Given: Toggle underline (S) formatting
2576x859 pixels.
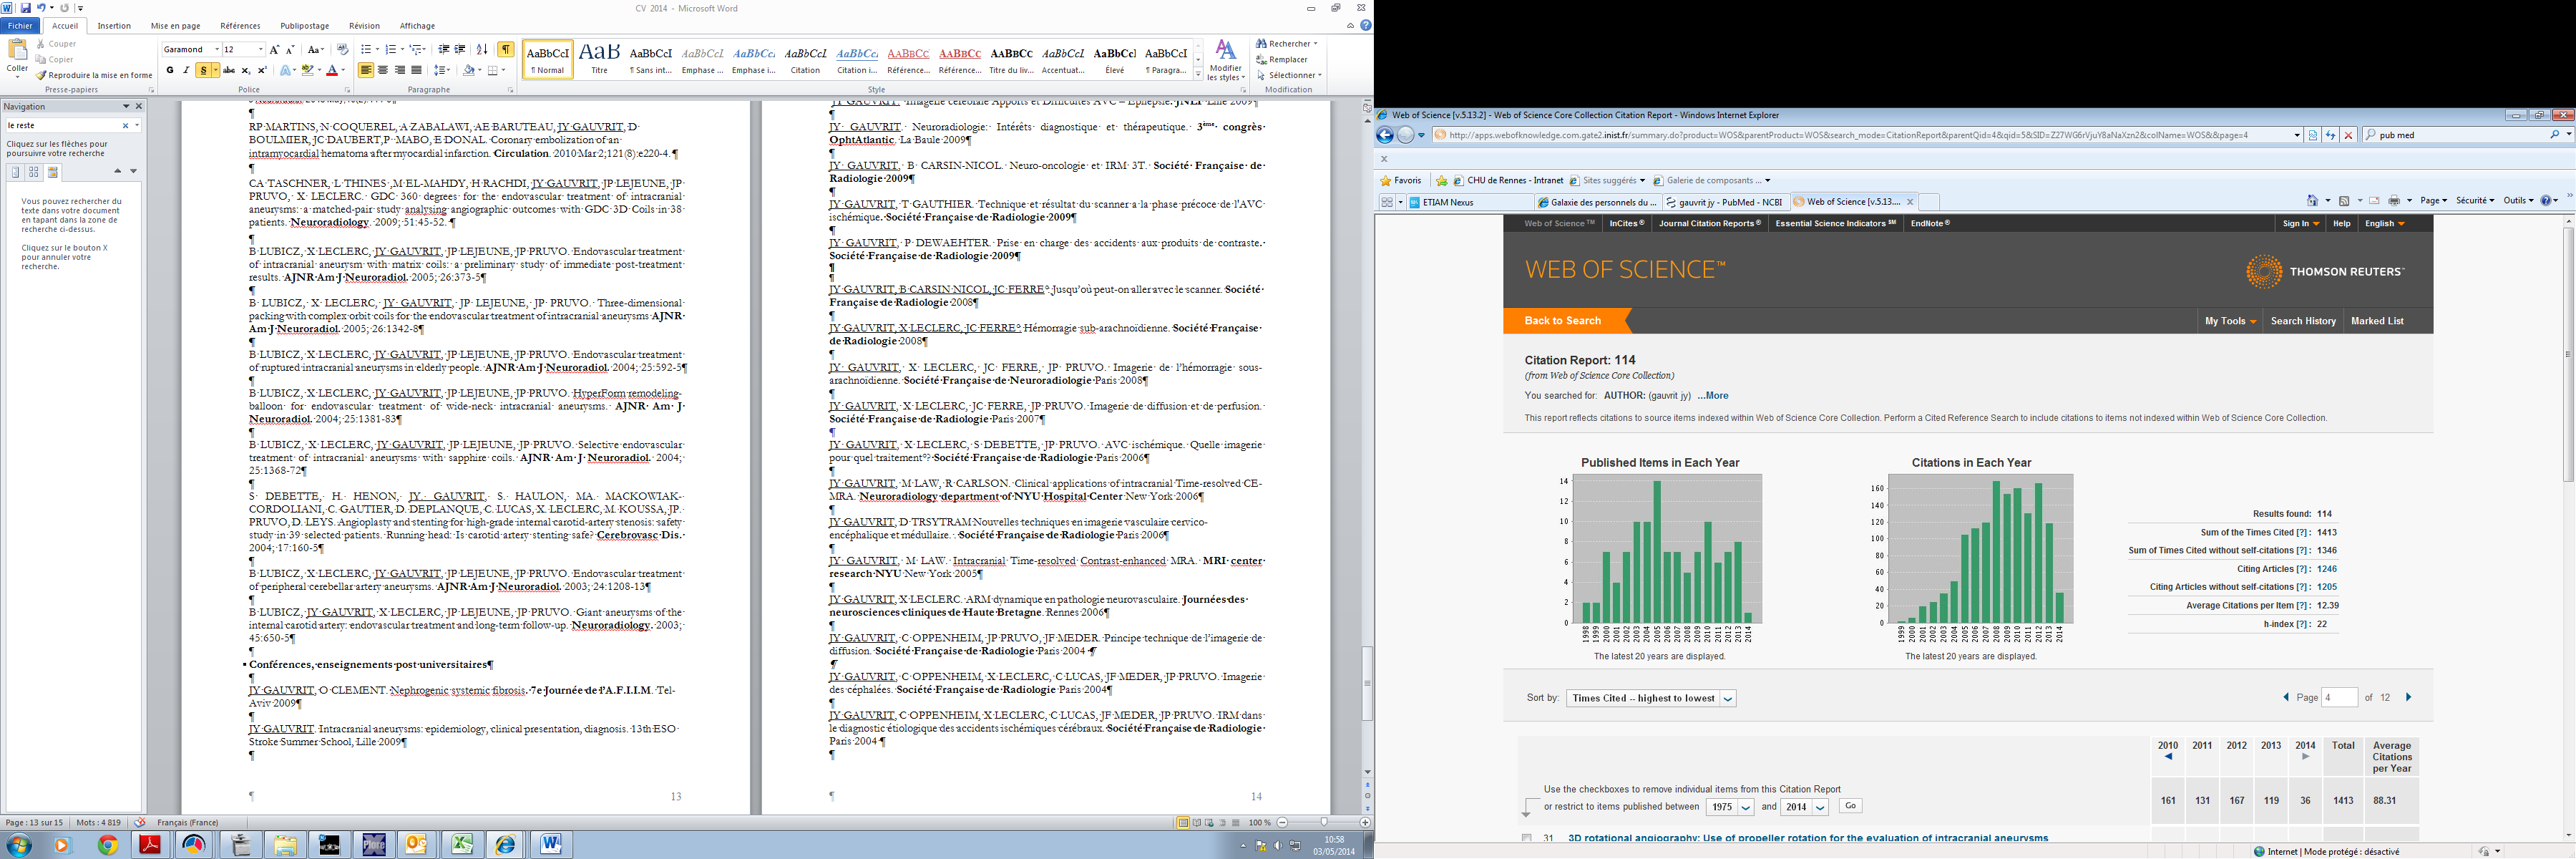Looking at the screenshot, I should pyautogui.click(x=203, y=70).
